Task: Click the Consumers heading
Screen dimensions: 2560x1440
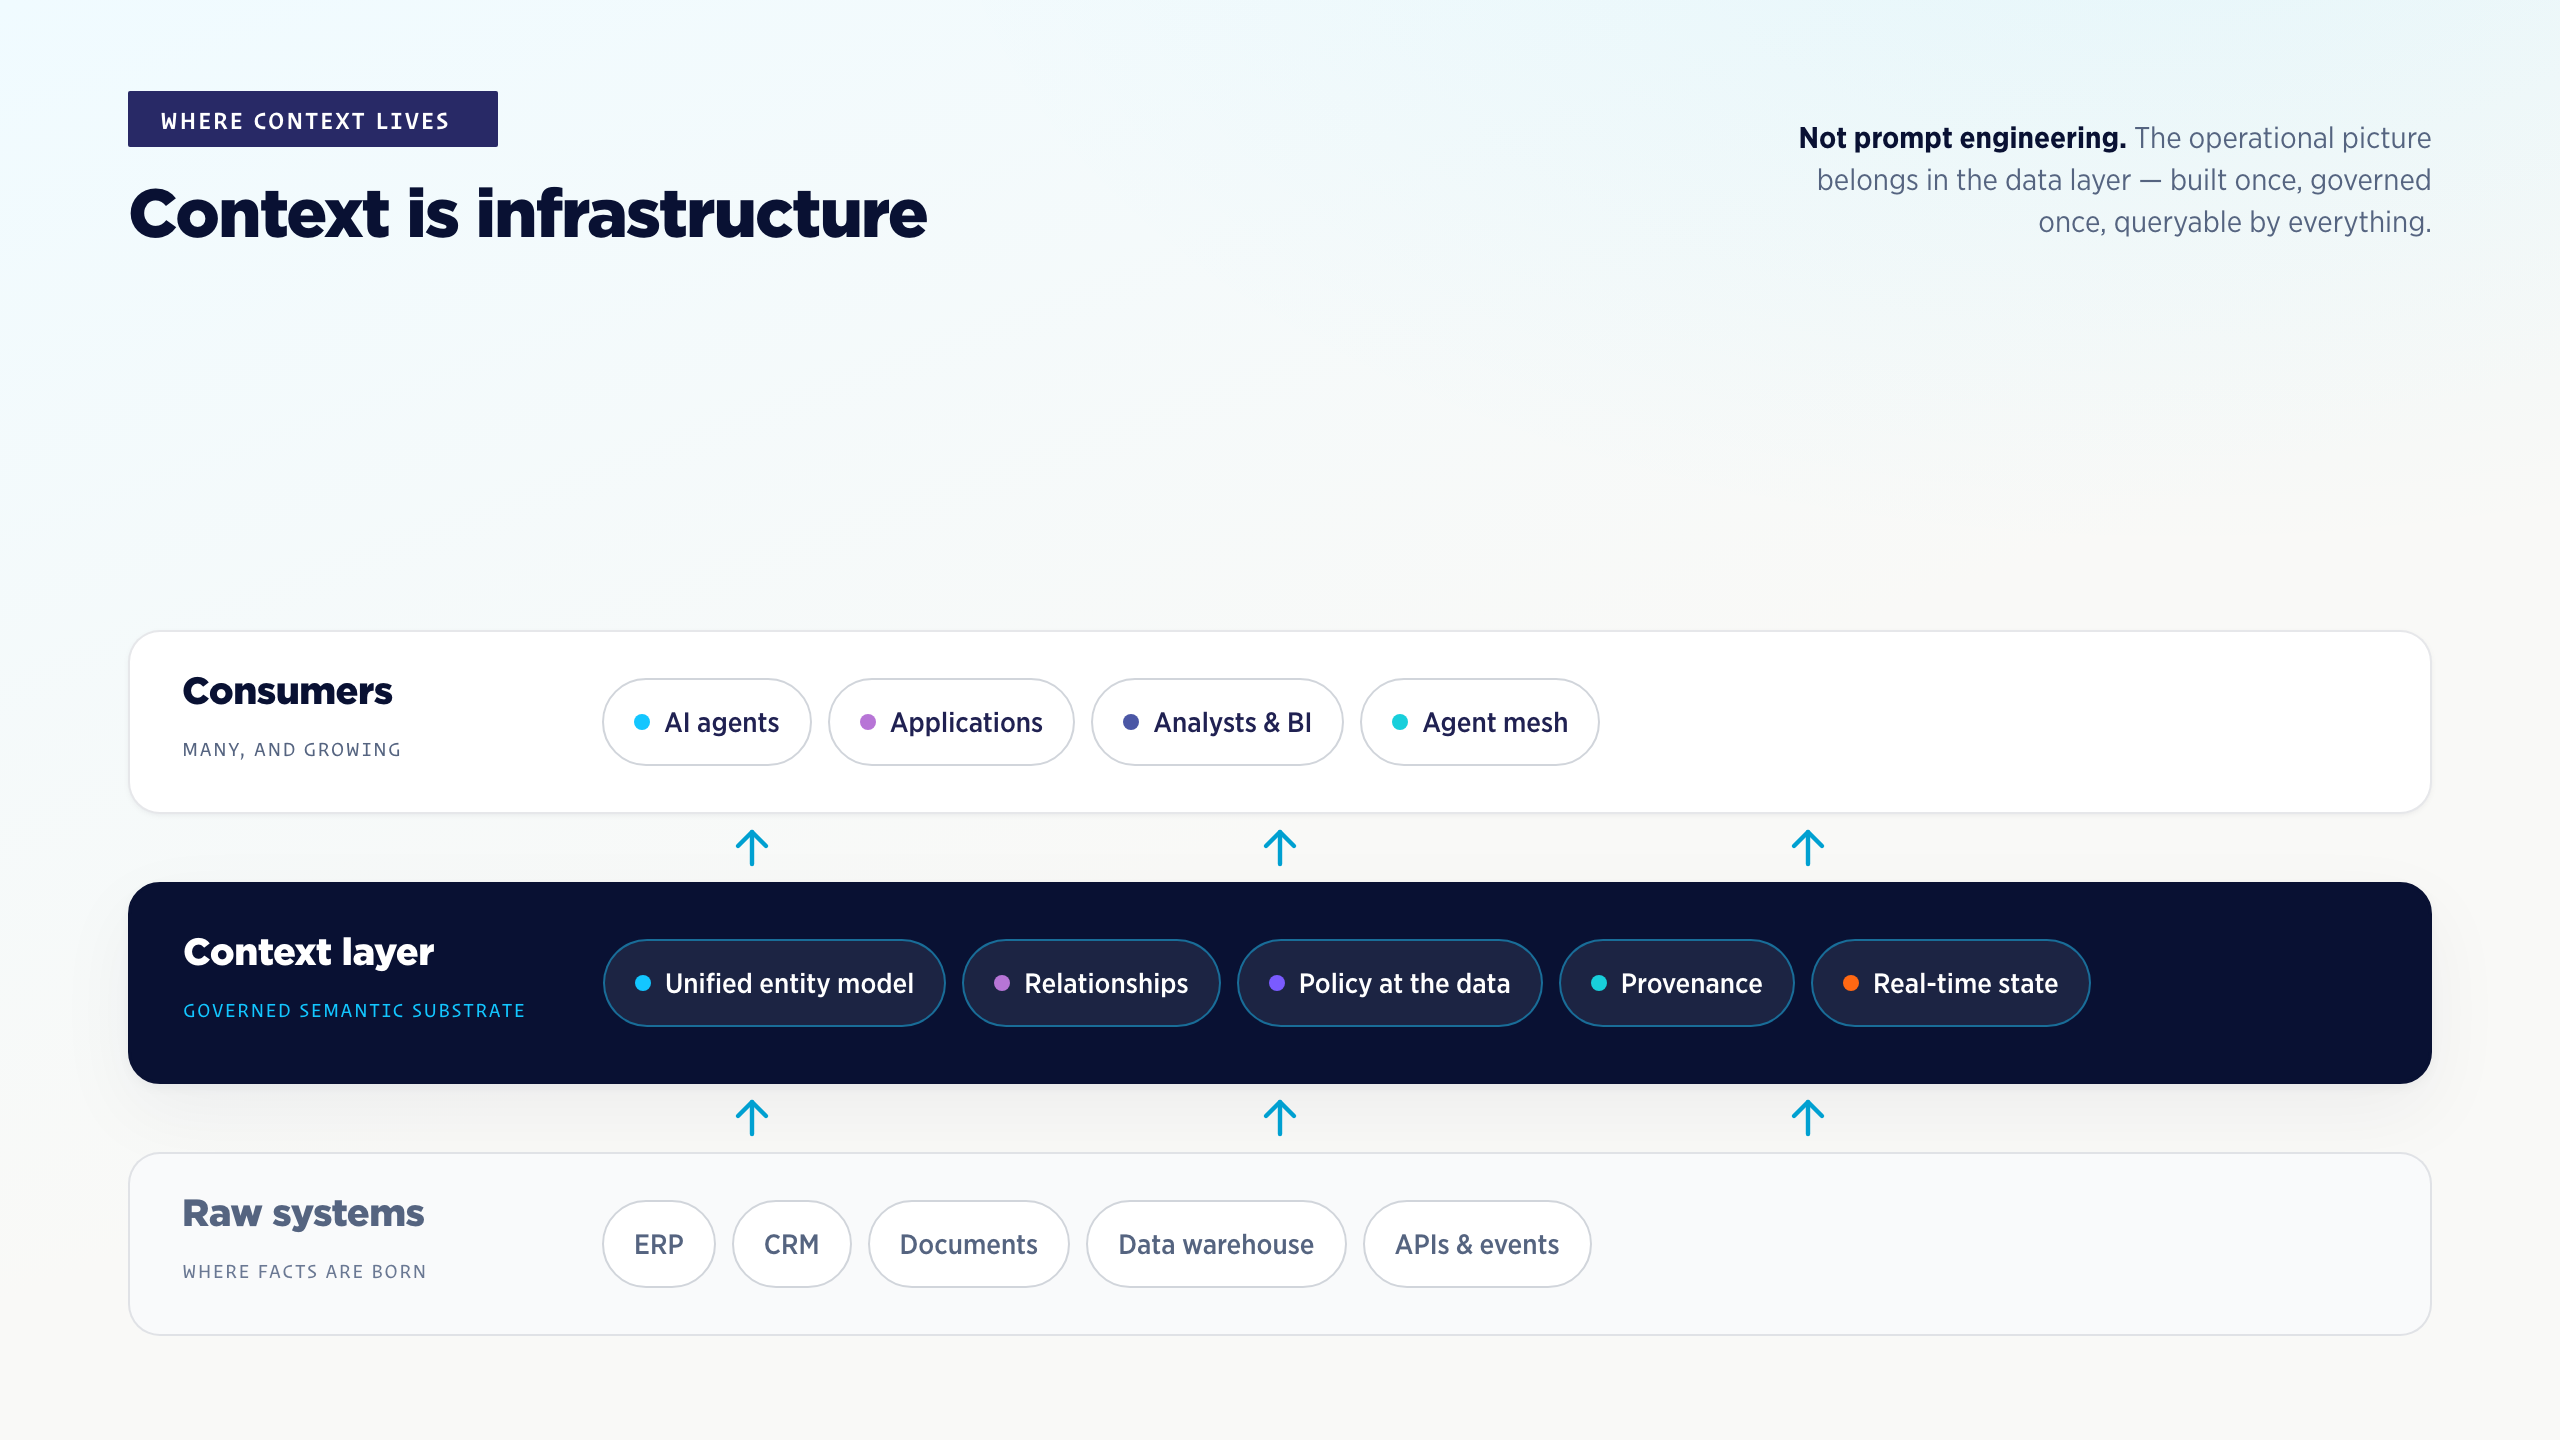Action: click(288, 691)
